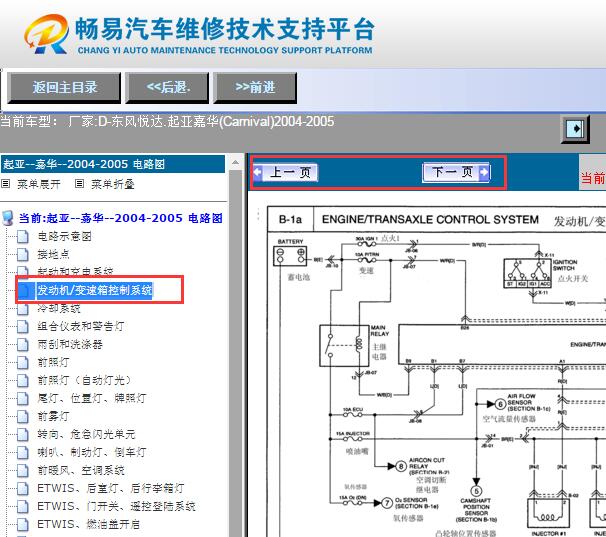Select the root node 当前:起亚--嘉华--2004-2005 电路图
This screenshot has width=606, height=537.
tap(121, 218)
